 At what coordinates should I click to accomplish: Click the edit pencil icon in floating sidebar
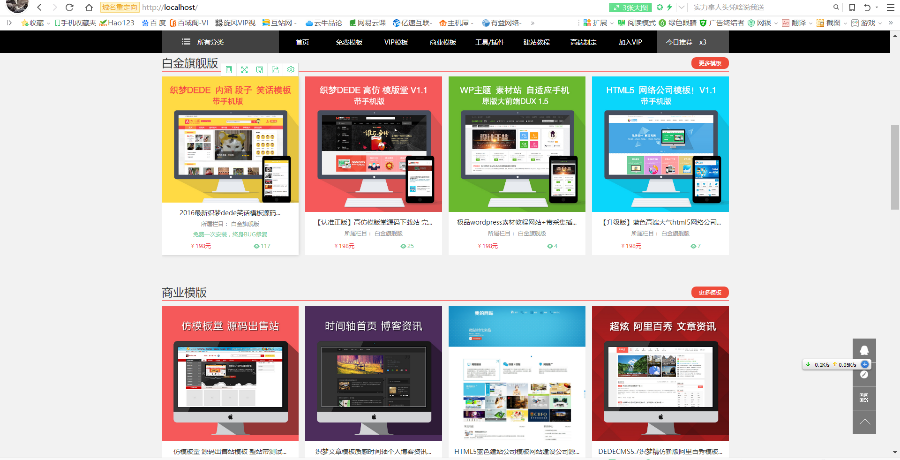(864, 374)
